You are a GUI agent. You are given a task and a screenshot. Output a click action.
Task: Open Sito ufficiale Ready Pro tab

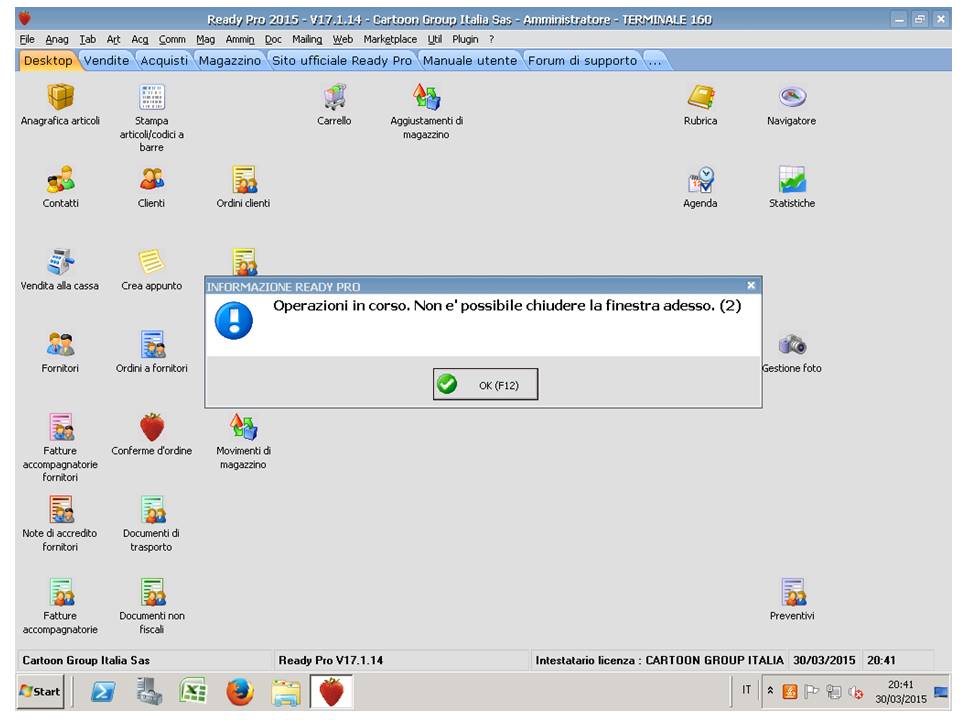(342, 61)
